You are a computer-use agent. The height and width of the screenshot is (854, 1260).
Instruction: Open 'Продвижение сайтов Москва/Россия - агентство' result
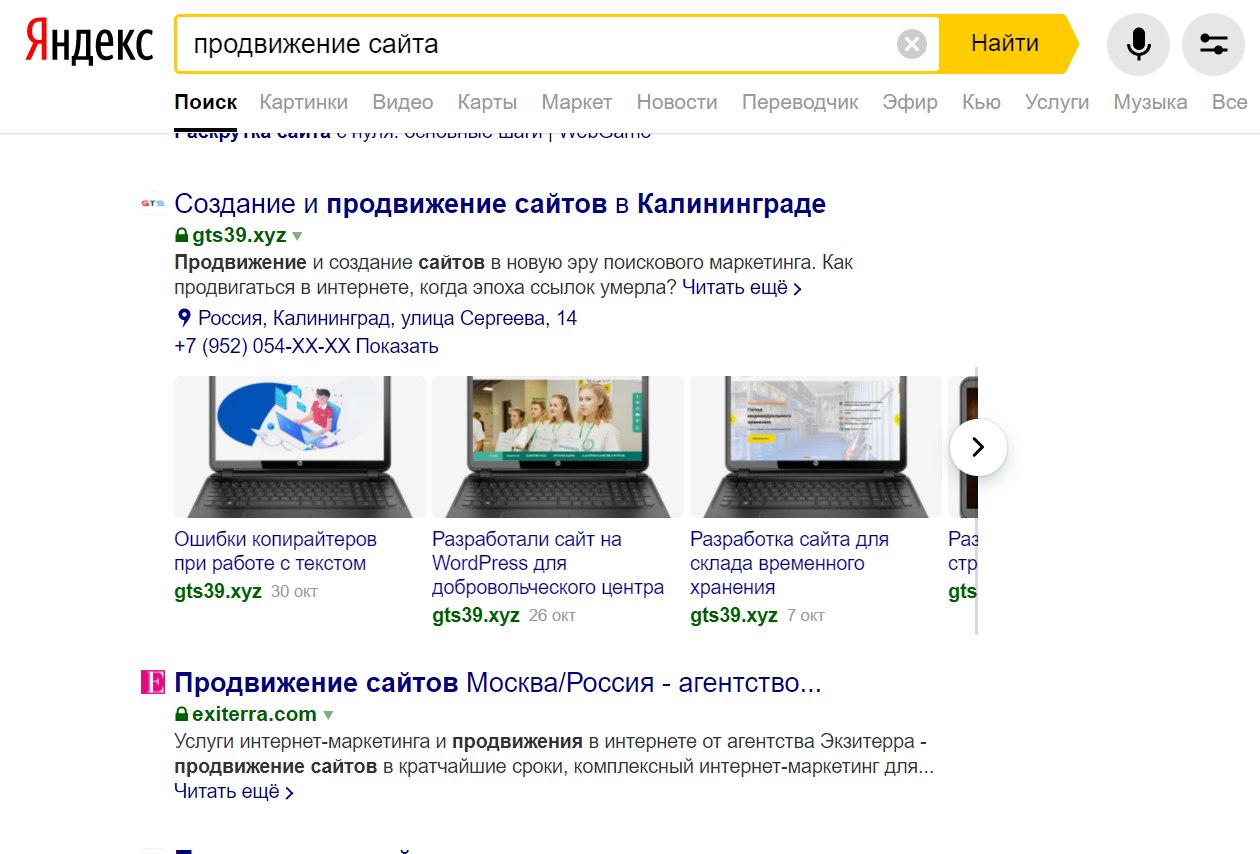click(497, 683)
